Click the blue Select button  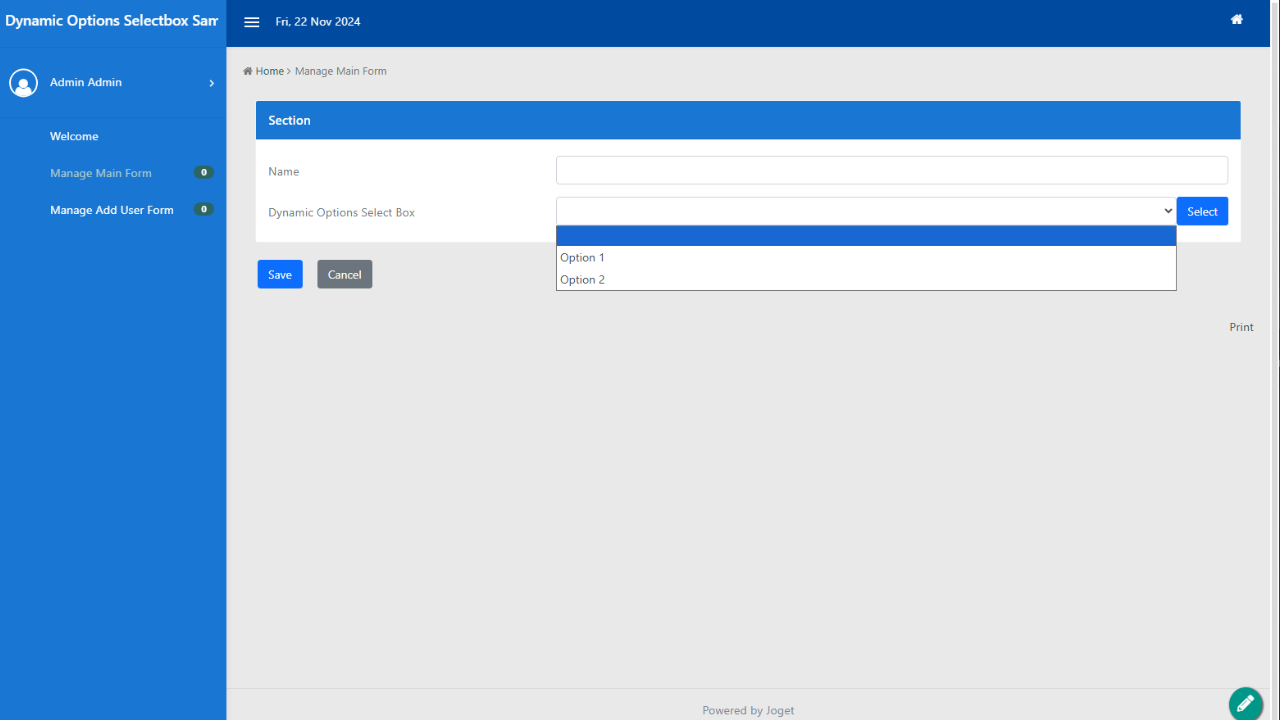coord(1202,211)
